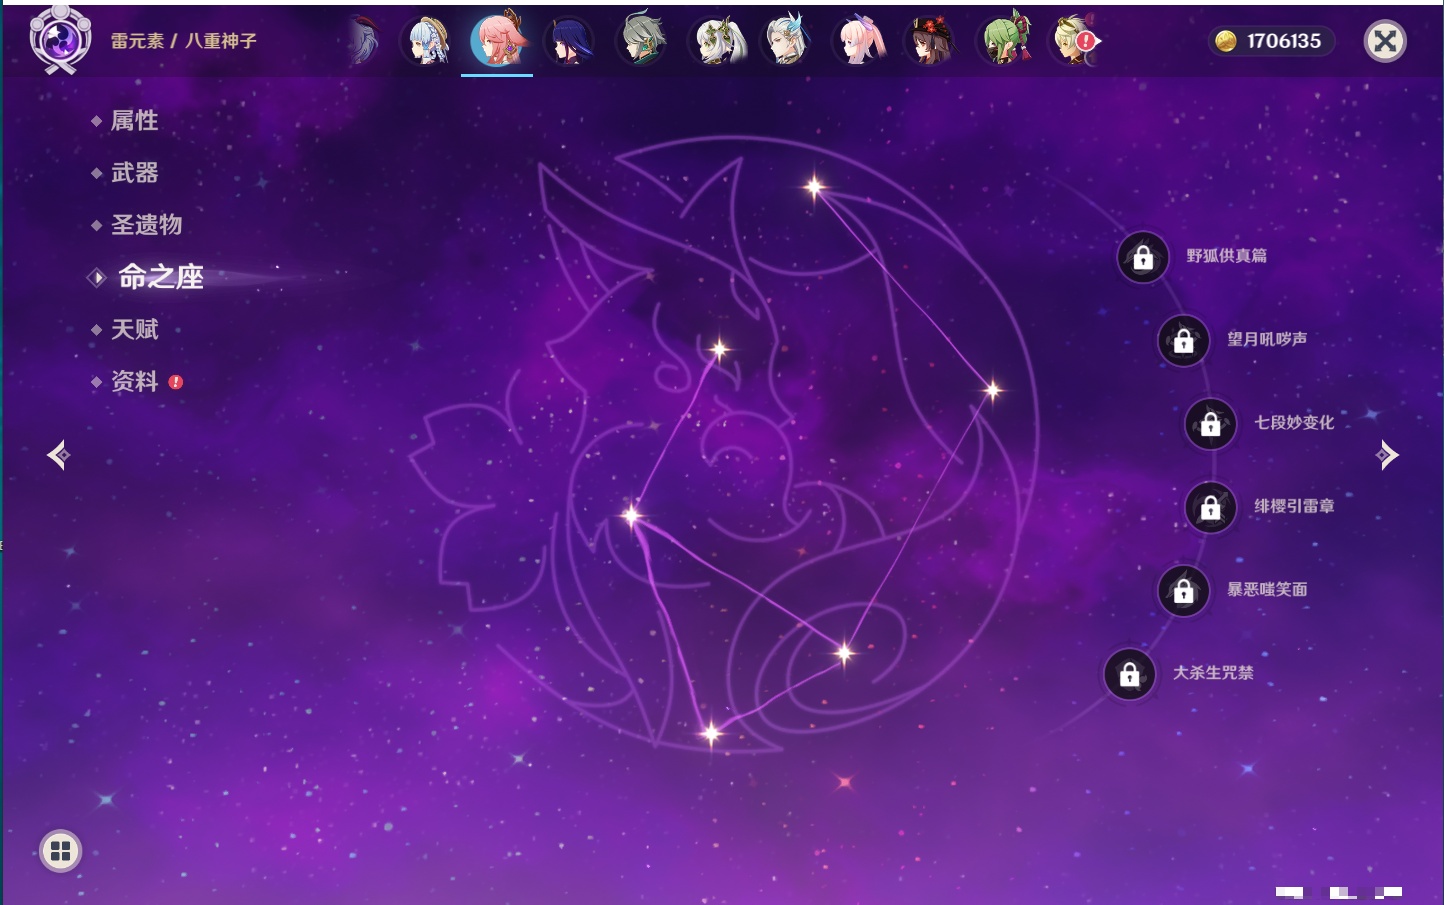Screen dimensions: 1444x905
Task: Select the highlighted pink-haired Yae Miko portrait
Action: pyautogui.click(x=497, y=40)
